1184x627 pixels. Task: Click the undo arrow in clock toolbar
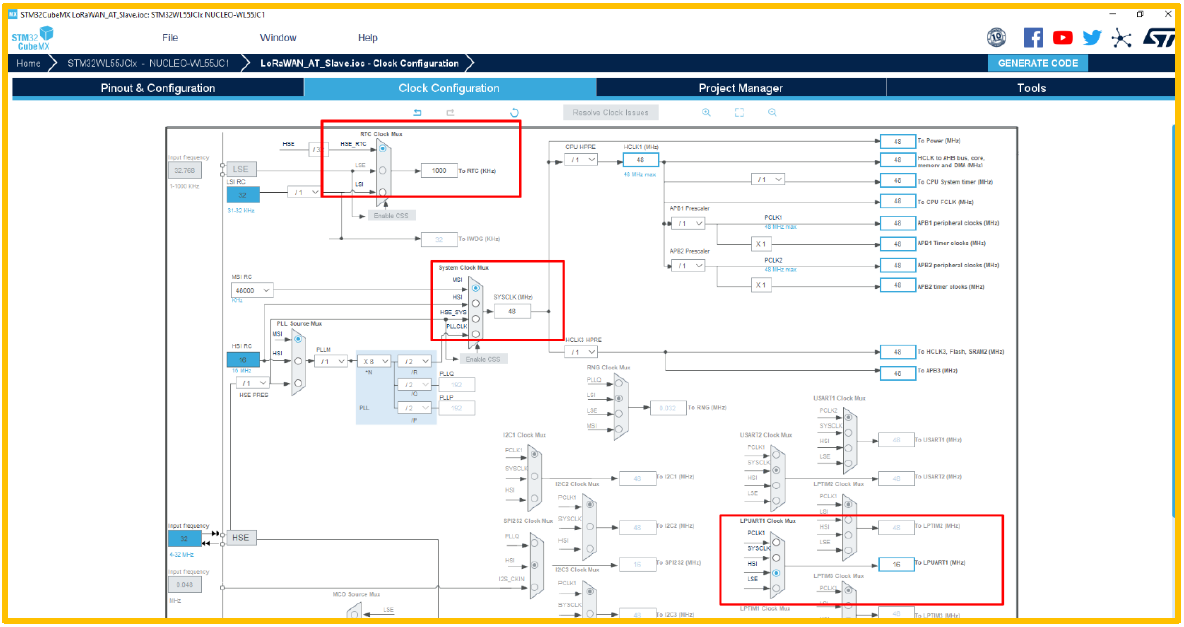tap(418, 113)
